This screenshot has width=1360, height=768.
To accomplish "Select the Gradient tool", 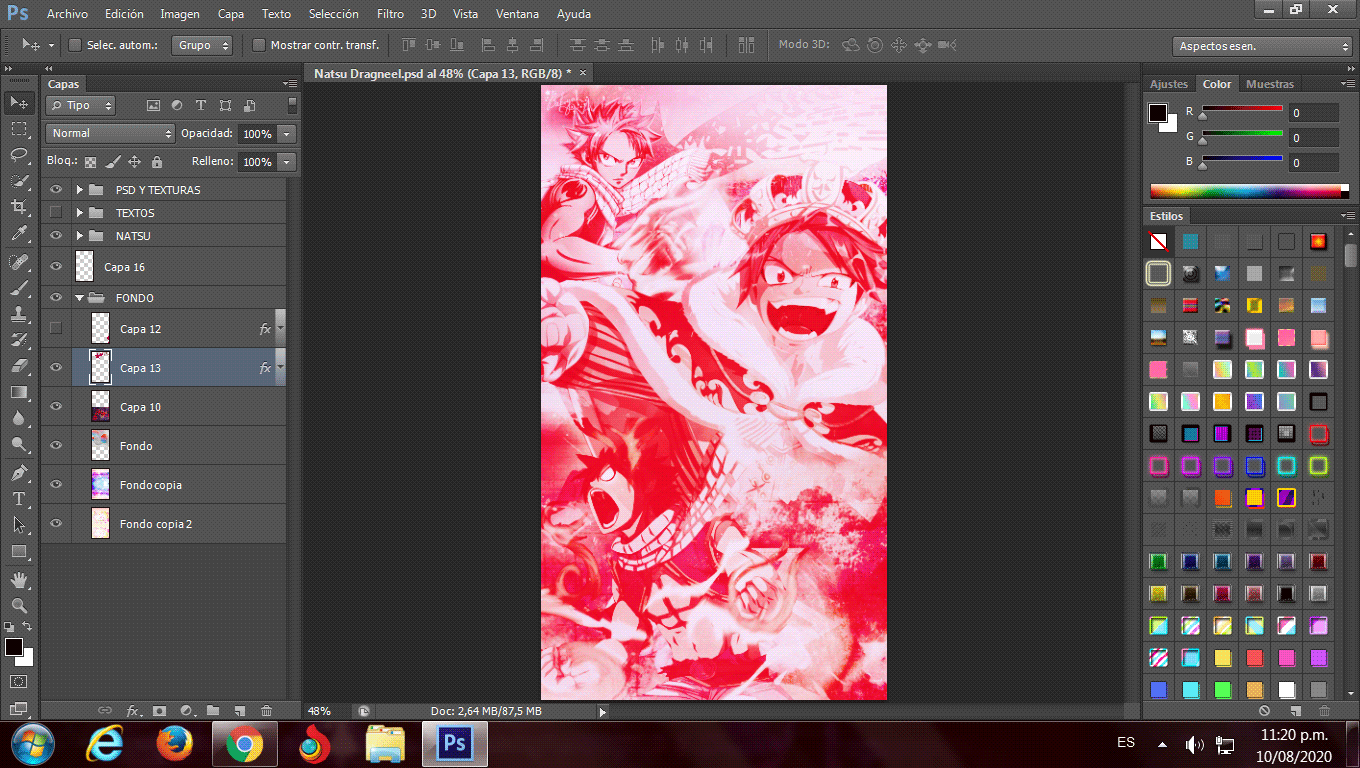I will pos(18,392).
